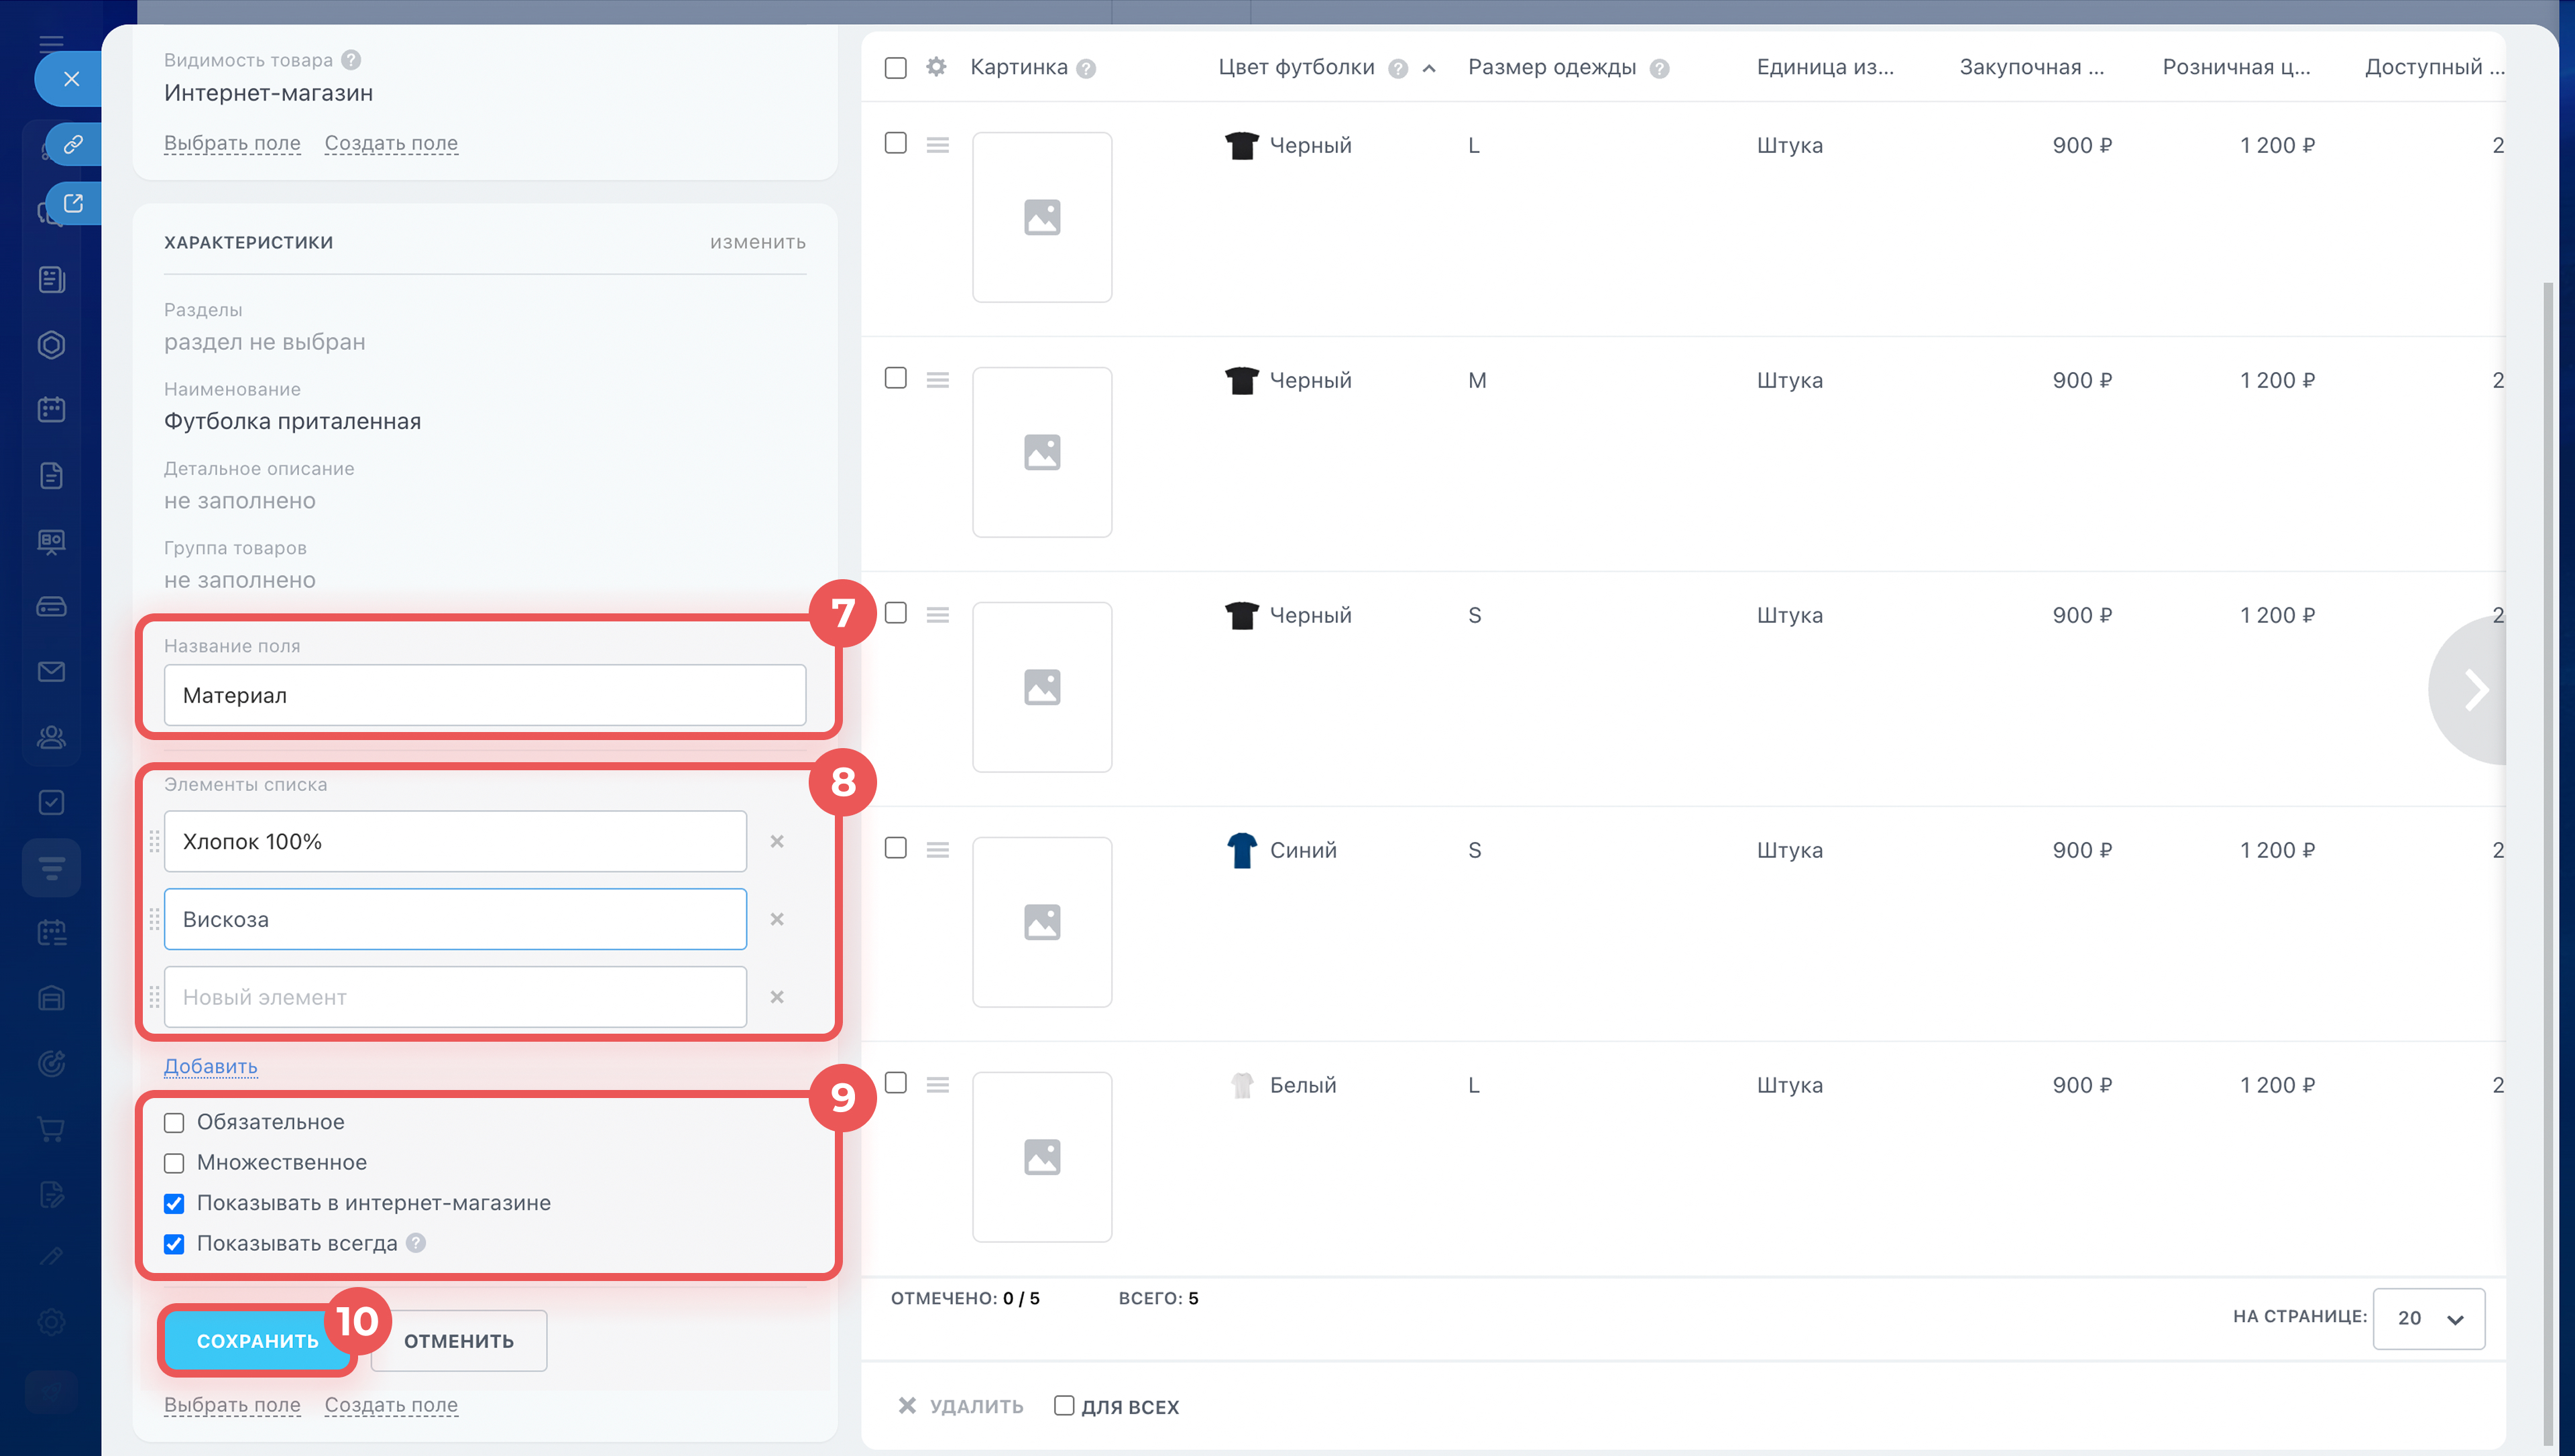Click drag handle of Синий row
This screenshot has width=2575, height=1456.
pyautogui.click(x=937, y=849)
